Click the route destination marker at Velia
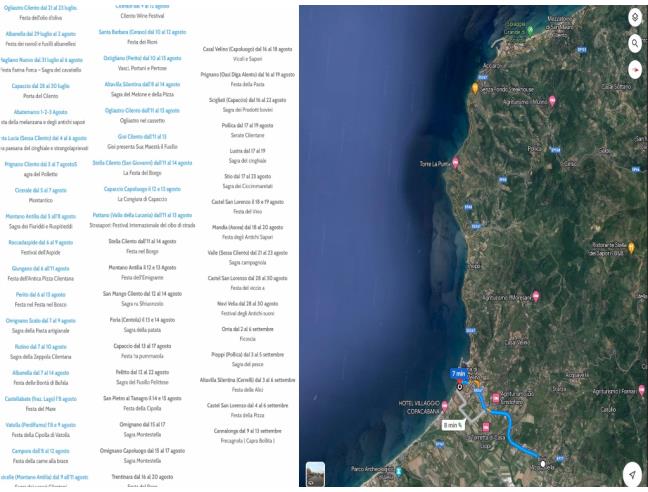This screenshot has height=492, width=648. 544,463
